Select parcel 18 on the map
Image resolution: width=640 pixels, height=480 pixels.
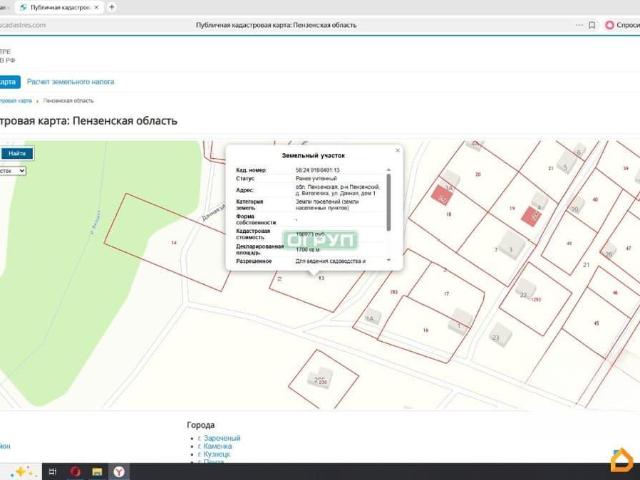coord(449,214)
